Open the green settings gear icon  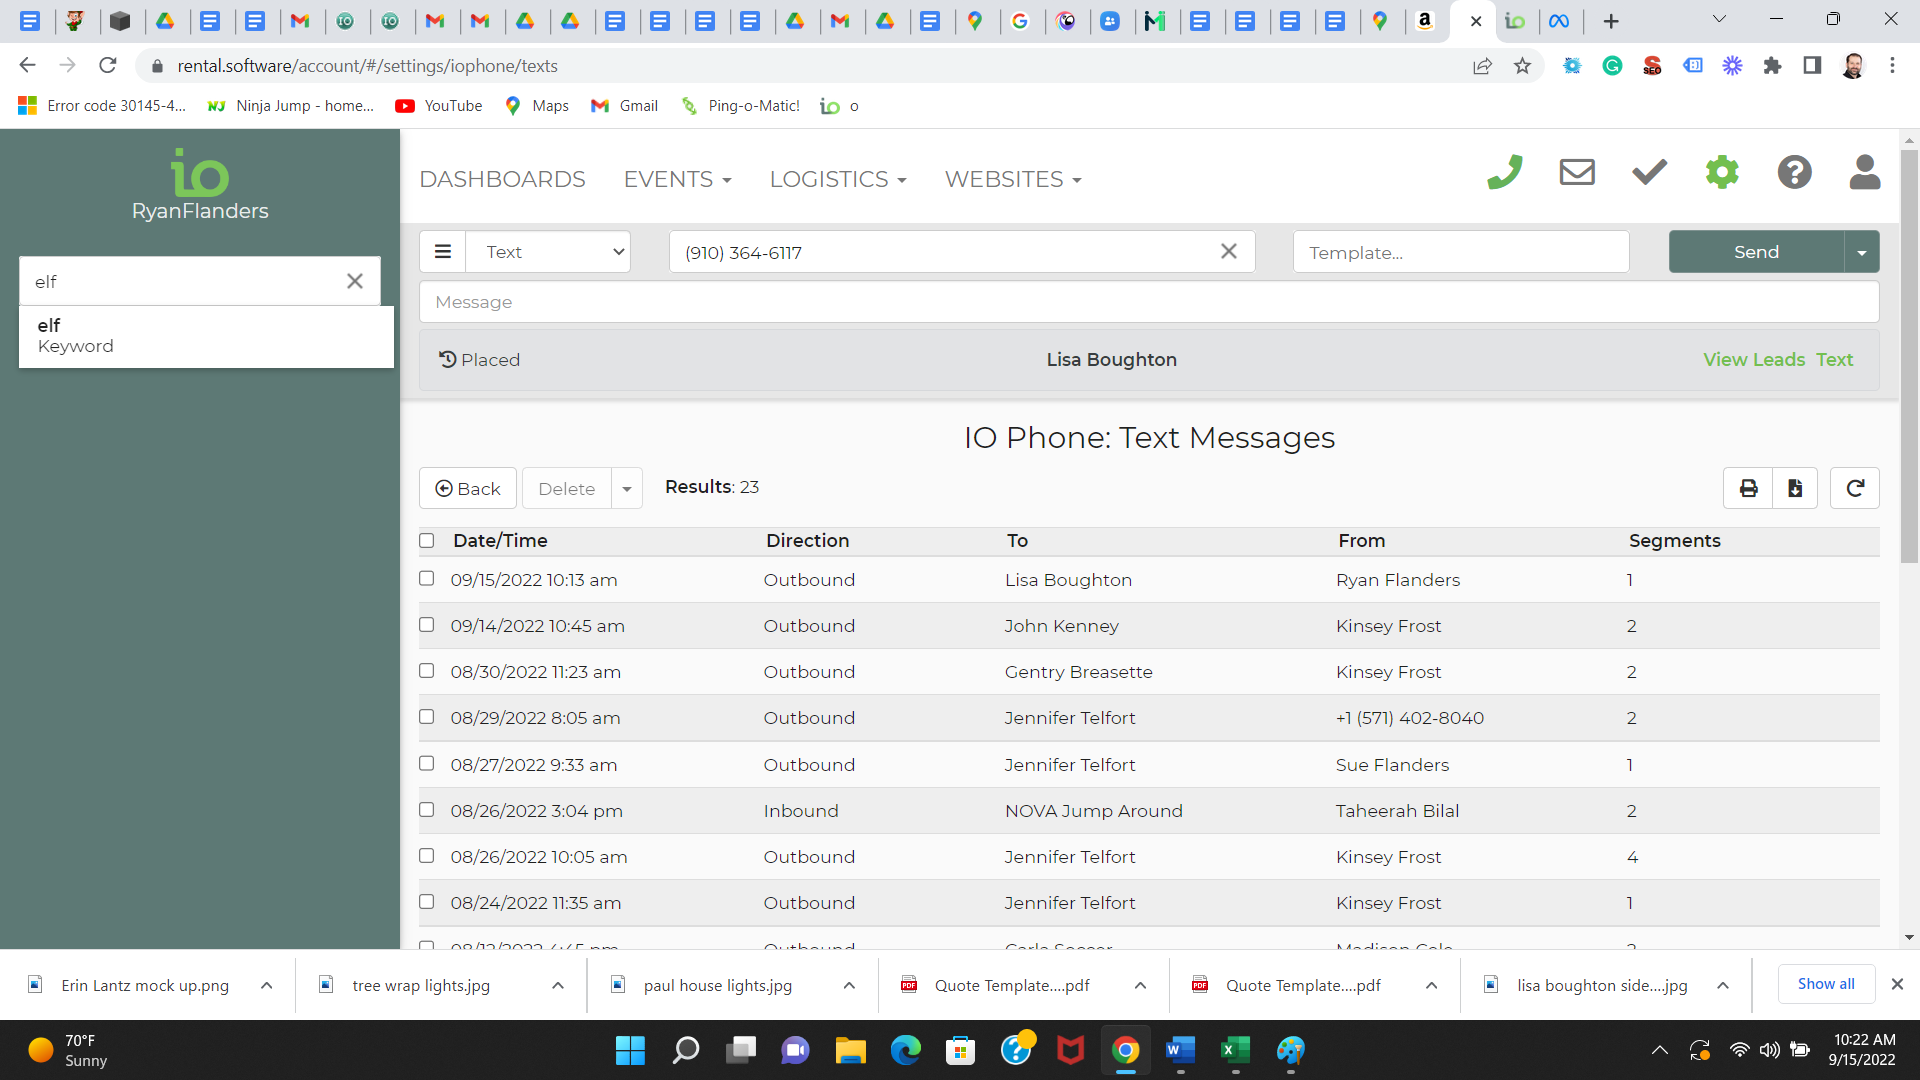click(1722, 173)
